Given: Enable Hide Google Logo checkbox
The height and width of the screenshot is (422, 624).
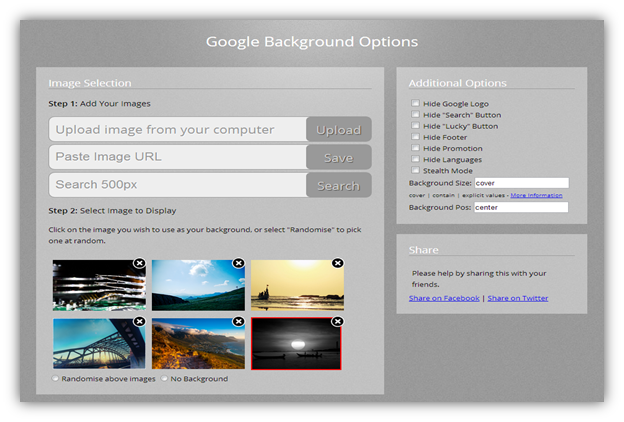Looking at the screenshot, I should [x=415, y=103].
